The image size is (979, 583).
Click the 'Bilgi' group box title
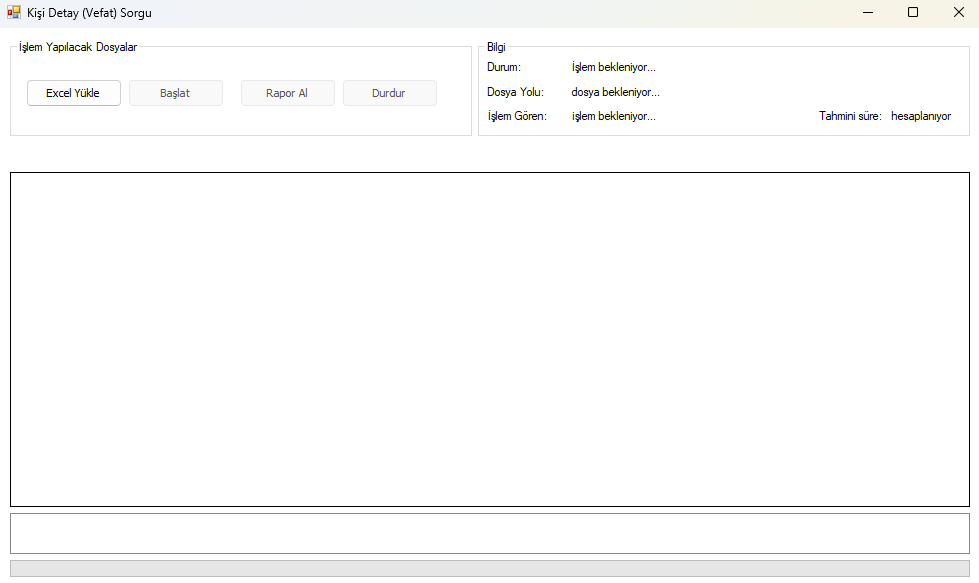496,47
